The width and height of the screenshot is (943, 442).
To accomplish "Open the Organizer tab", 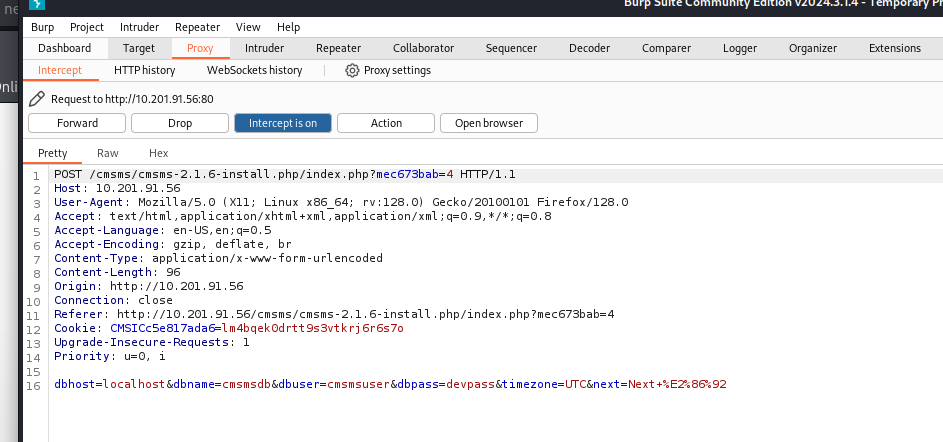I will tap(812, 48).
